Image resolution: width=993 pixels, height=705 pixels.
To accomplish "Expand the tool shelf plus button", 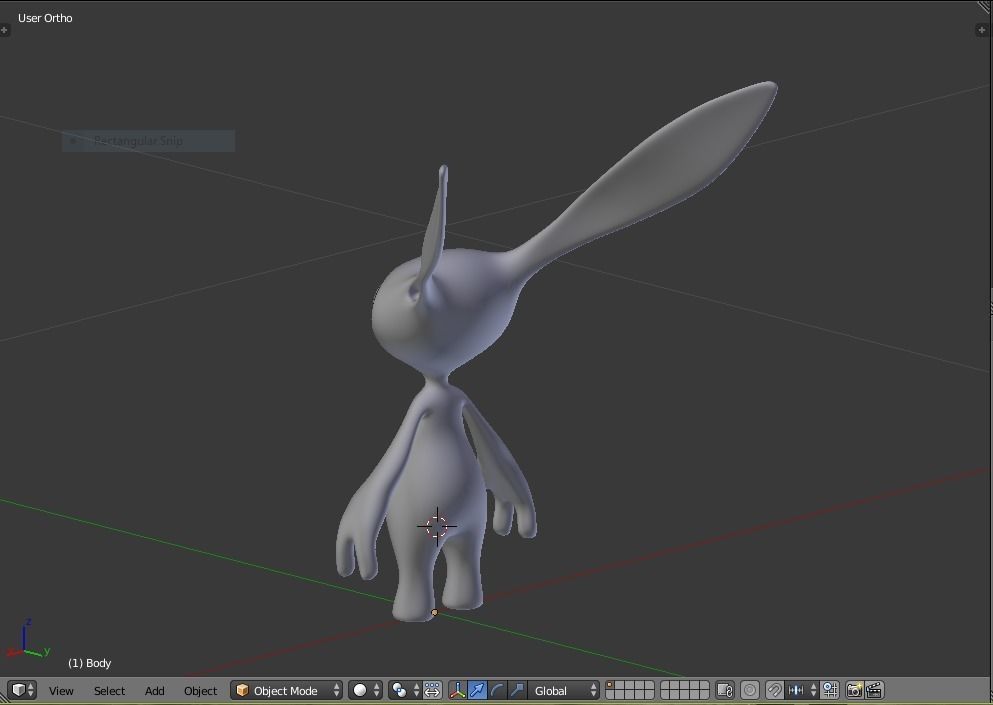I will [x=4, y=30].
